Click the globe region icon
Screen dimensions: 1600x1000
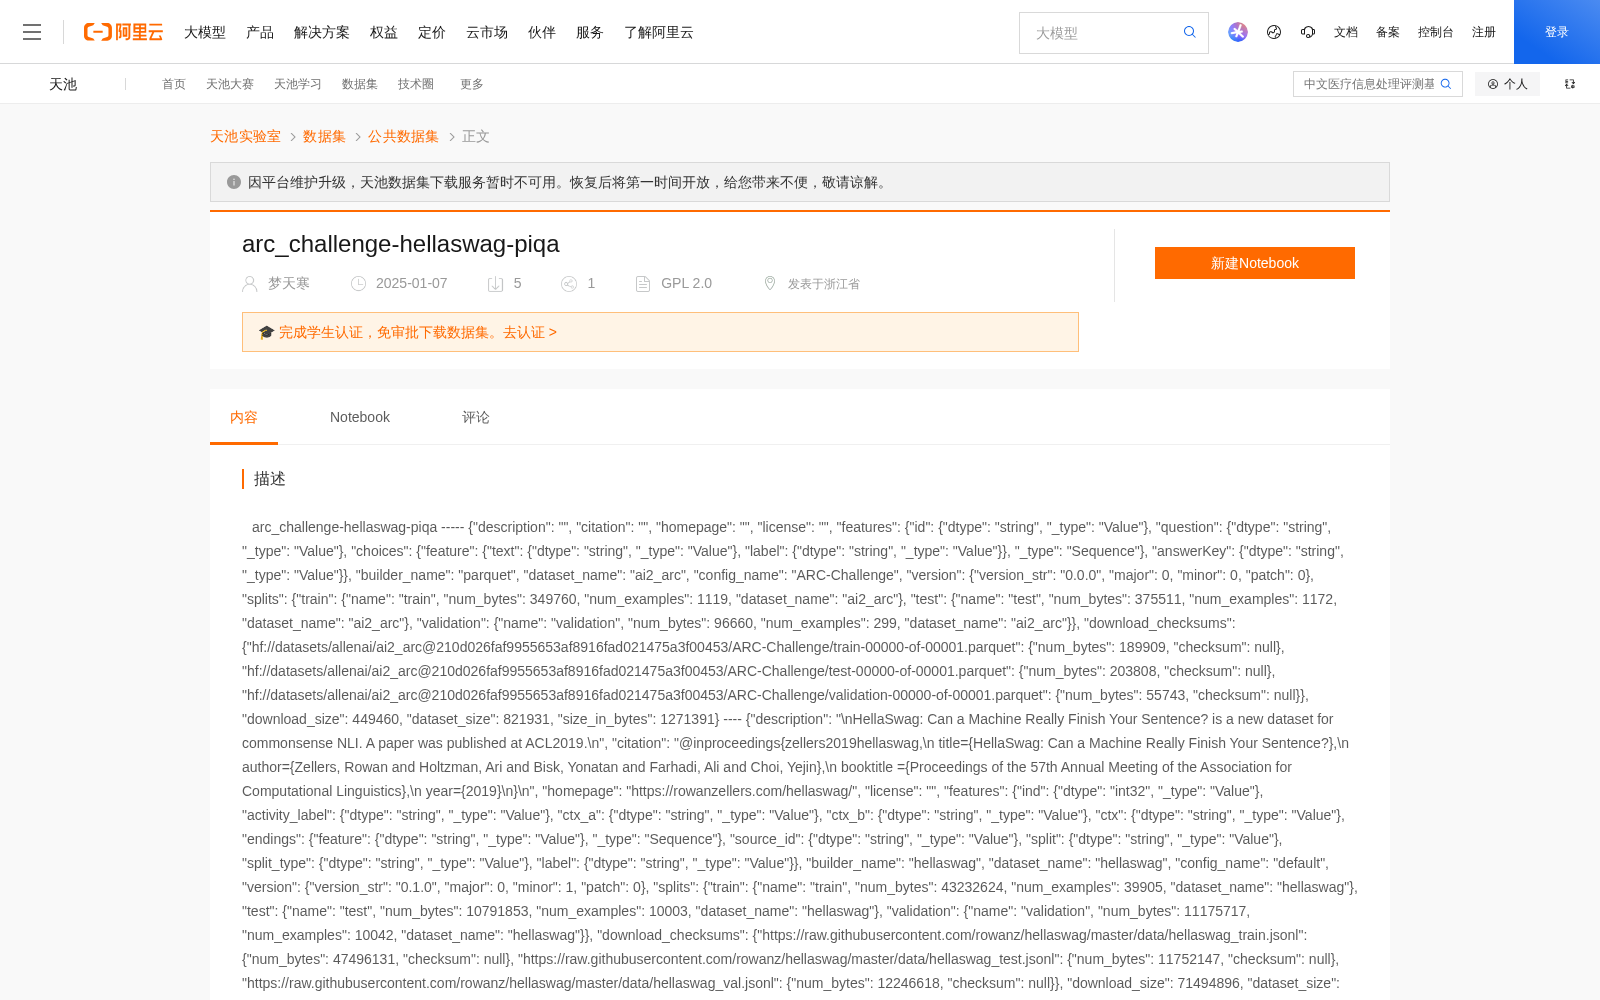tap(1274, 32)
